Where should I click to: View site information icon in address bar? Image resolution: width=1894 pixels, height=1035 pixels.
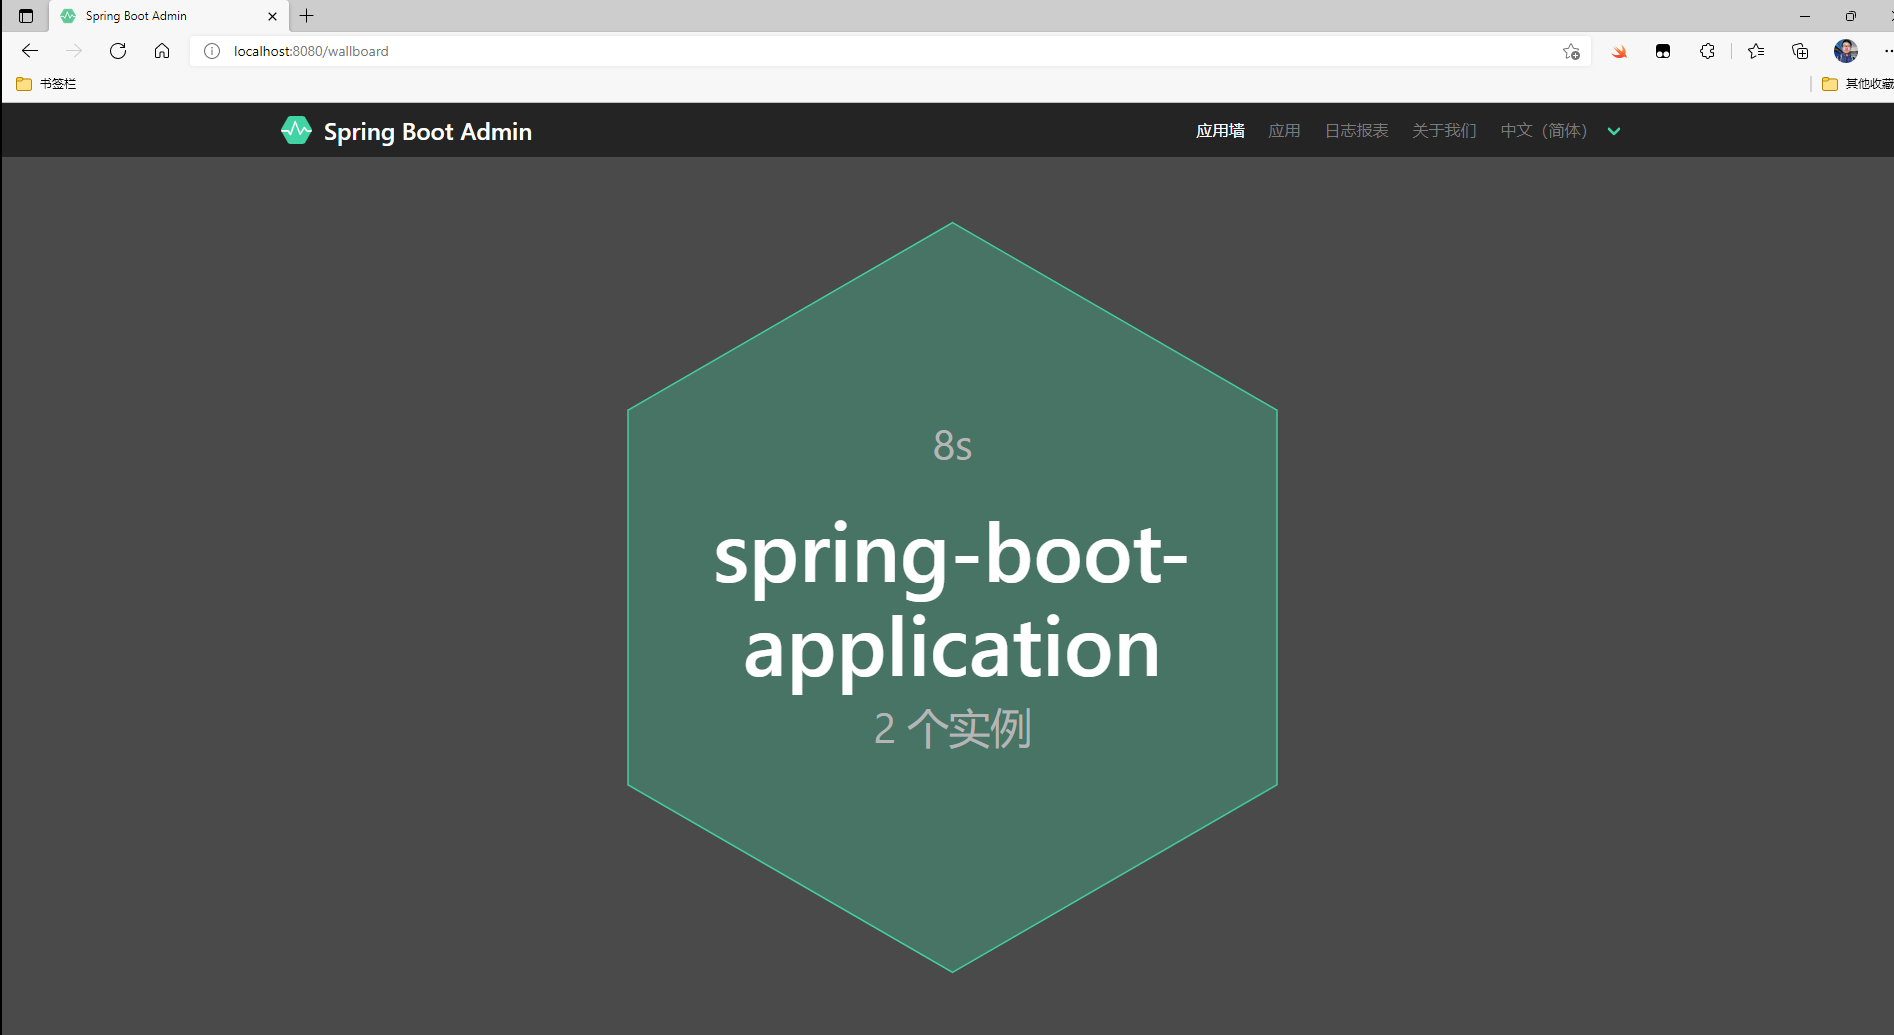pos(212,51)
